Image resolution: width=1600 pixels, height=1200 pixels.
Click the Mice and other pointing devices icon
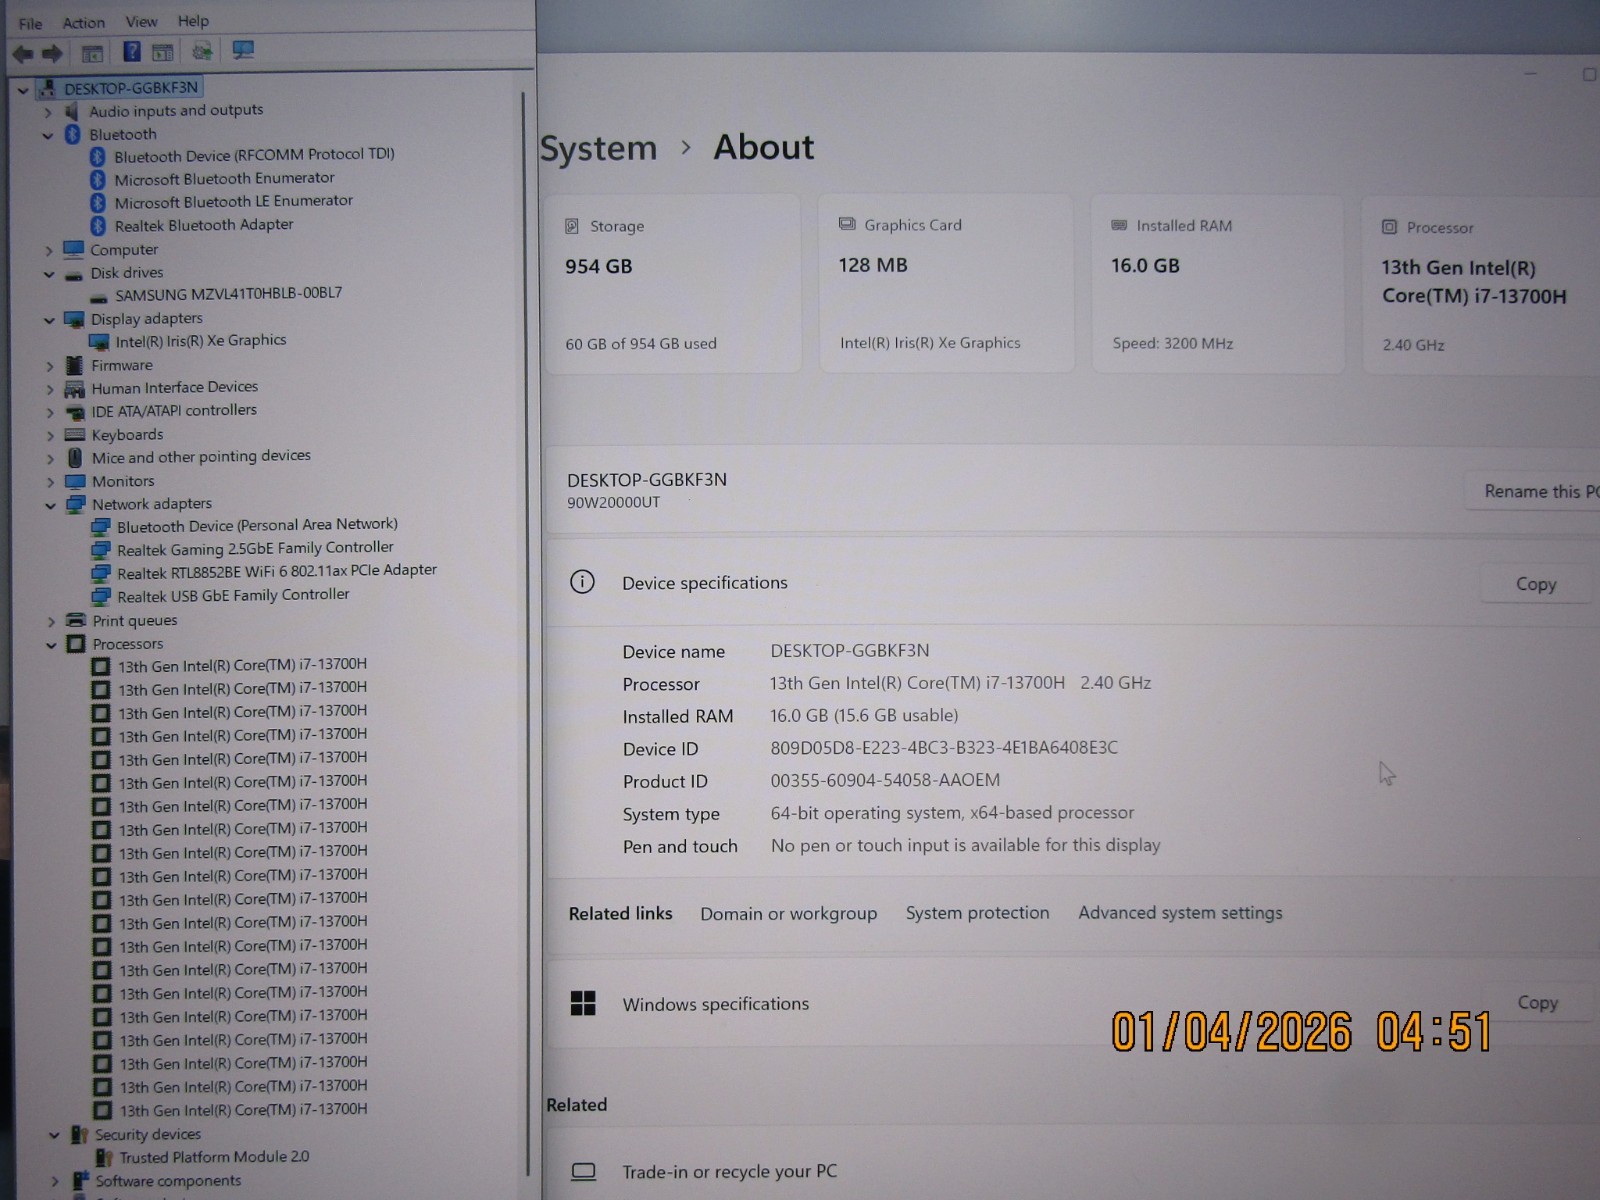click(x=75, y=458)
